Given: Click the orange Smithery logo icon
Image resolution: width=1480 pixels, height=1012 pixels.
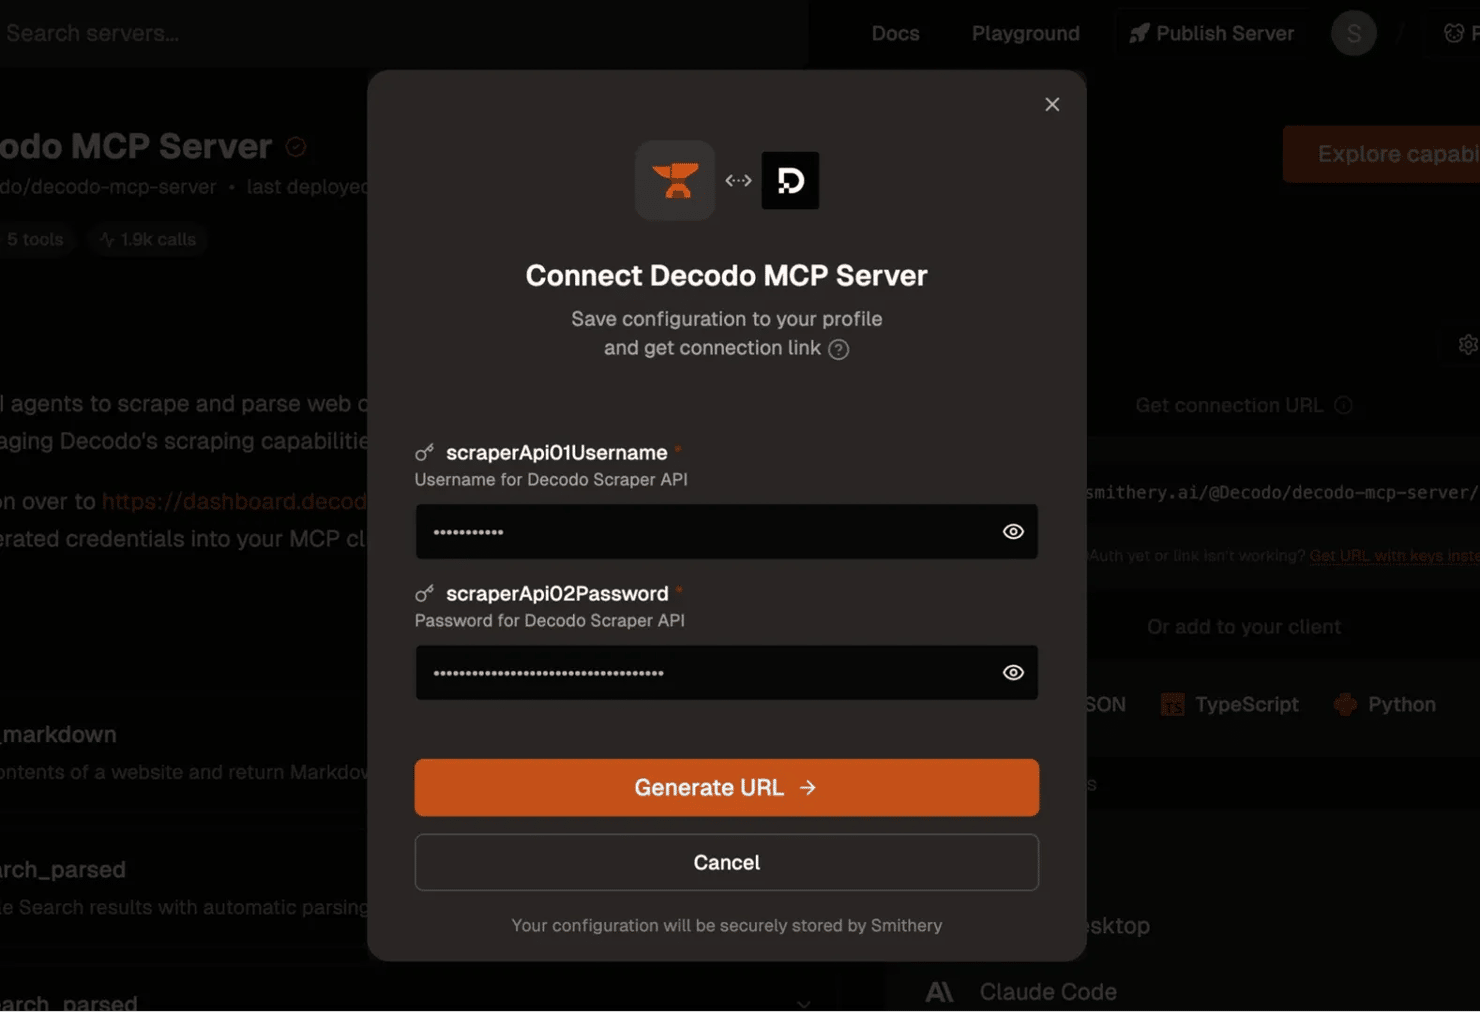Looking at the screenshot, I should pos(675,180).
